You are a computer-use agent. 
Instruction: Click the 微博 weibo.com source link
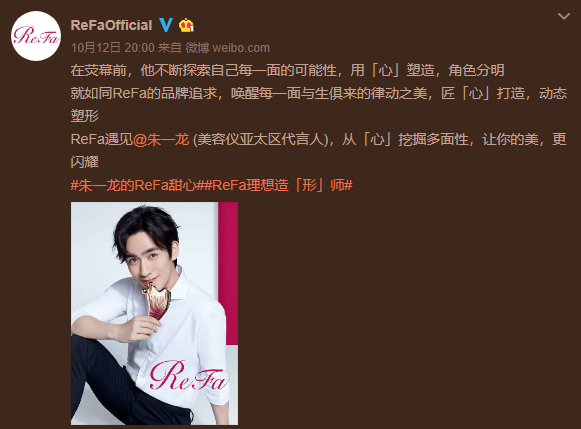(x=228, y=48)
